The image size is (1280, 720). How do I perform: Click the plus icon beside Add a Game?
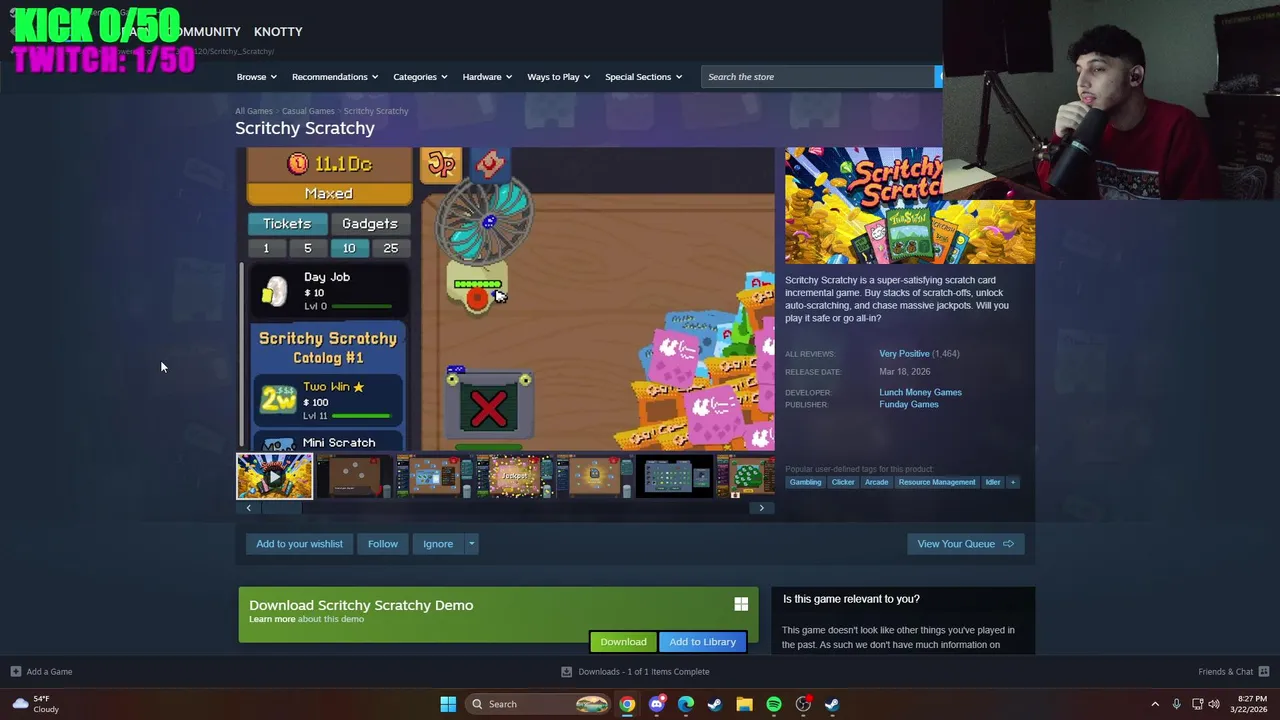coord(15,672)
